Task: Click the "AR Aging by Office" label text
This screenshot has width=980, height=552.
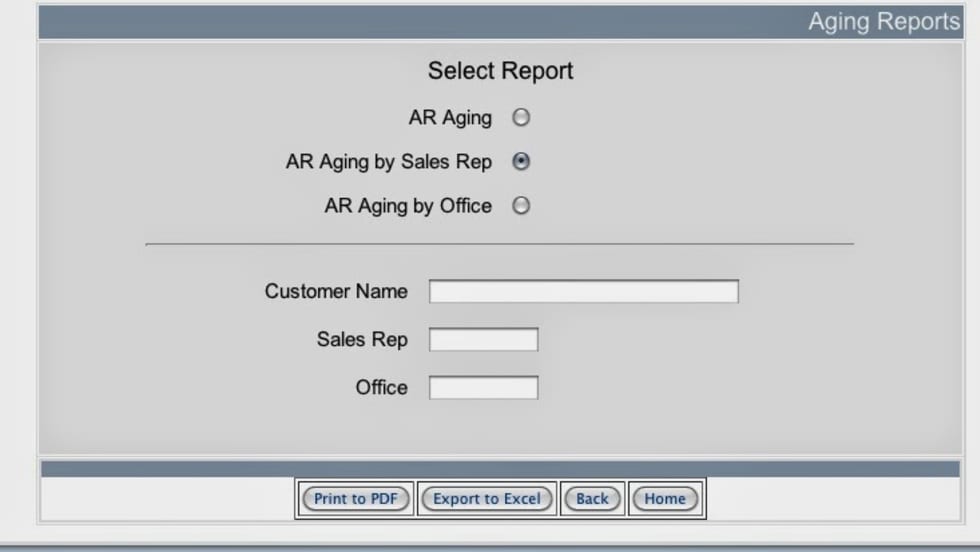Action: 408,206
